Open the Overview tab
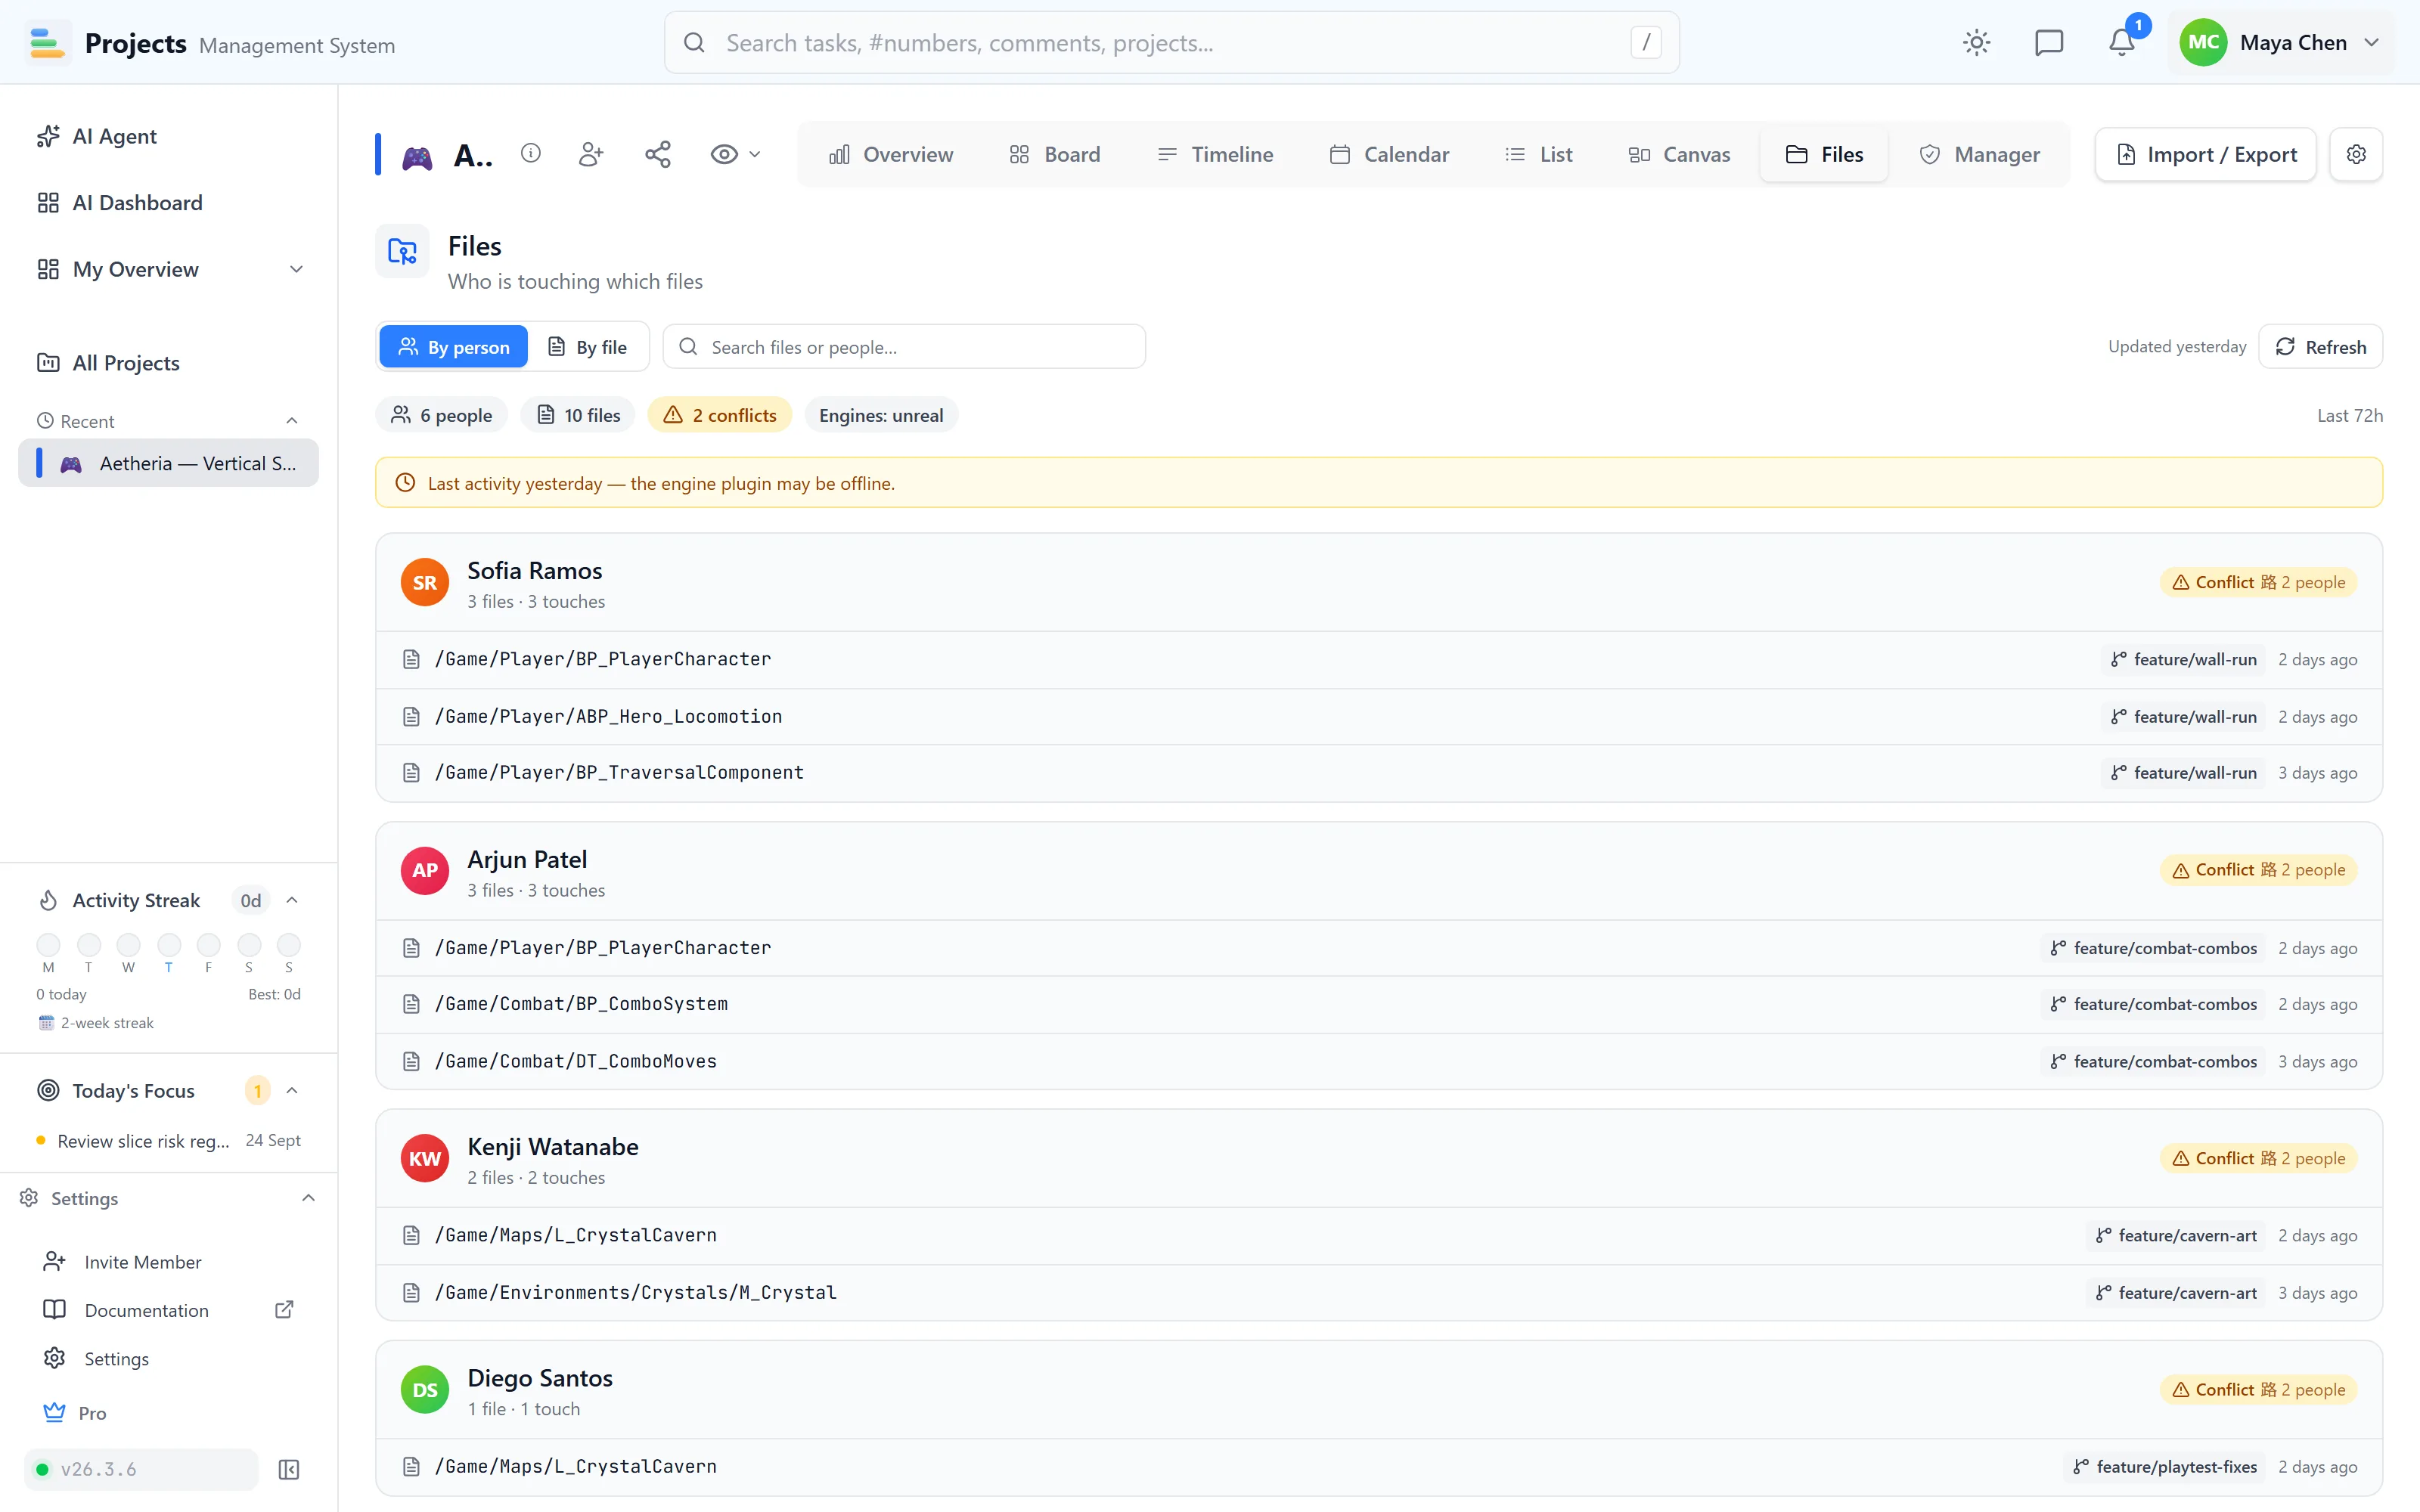The image size is (2420, 1512). point(890,154)
